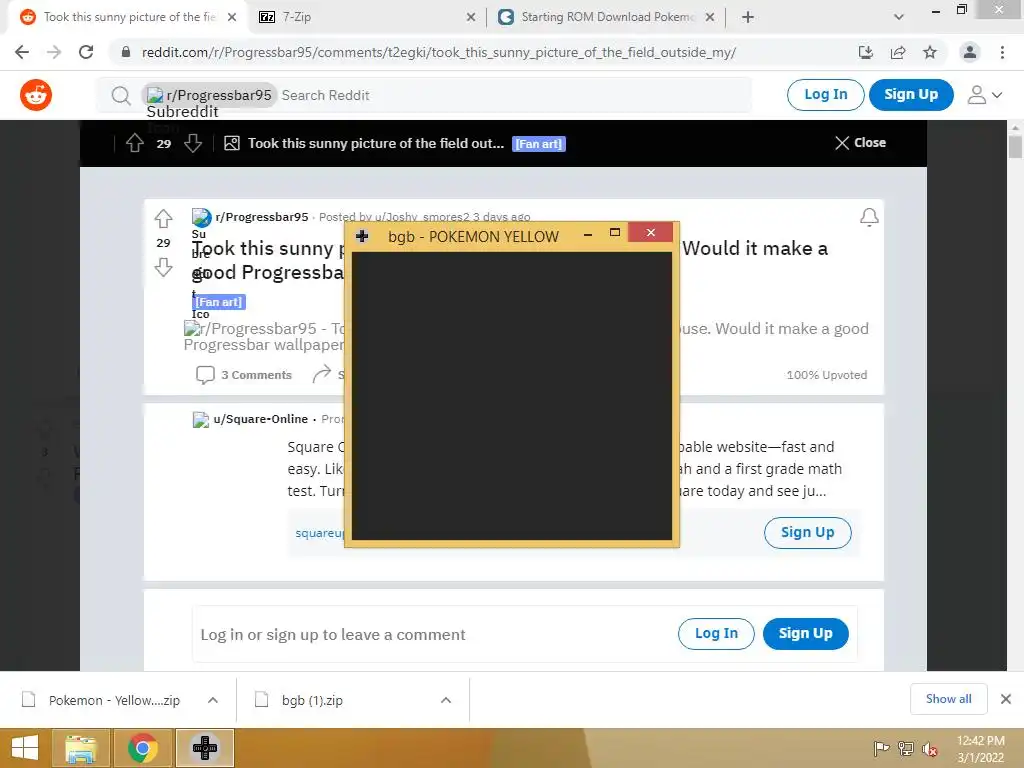Open the Chrome profile avatar
Viewport: 1024px width, 768px height.
click(970, 52)
